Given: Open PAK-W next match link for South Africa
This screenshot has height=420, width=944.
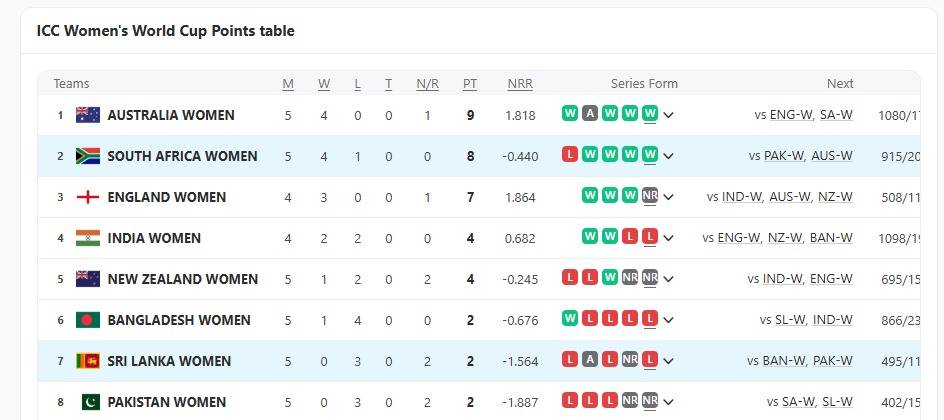Looking at the screenshot, I should (x=784, y=156).
